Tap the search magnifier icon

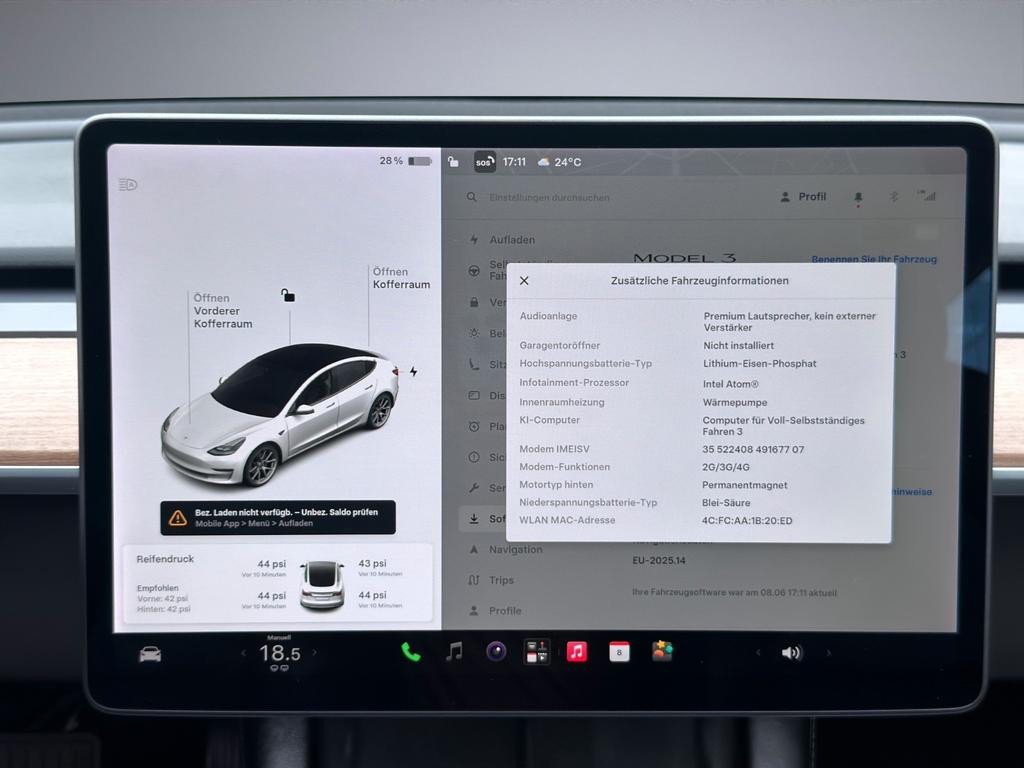472,197
